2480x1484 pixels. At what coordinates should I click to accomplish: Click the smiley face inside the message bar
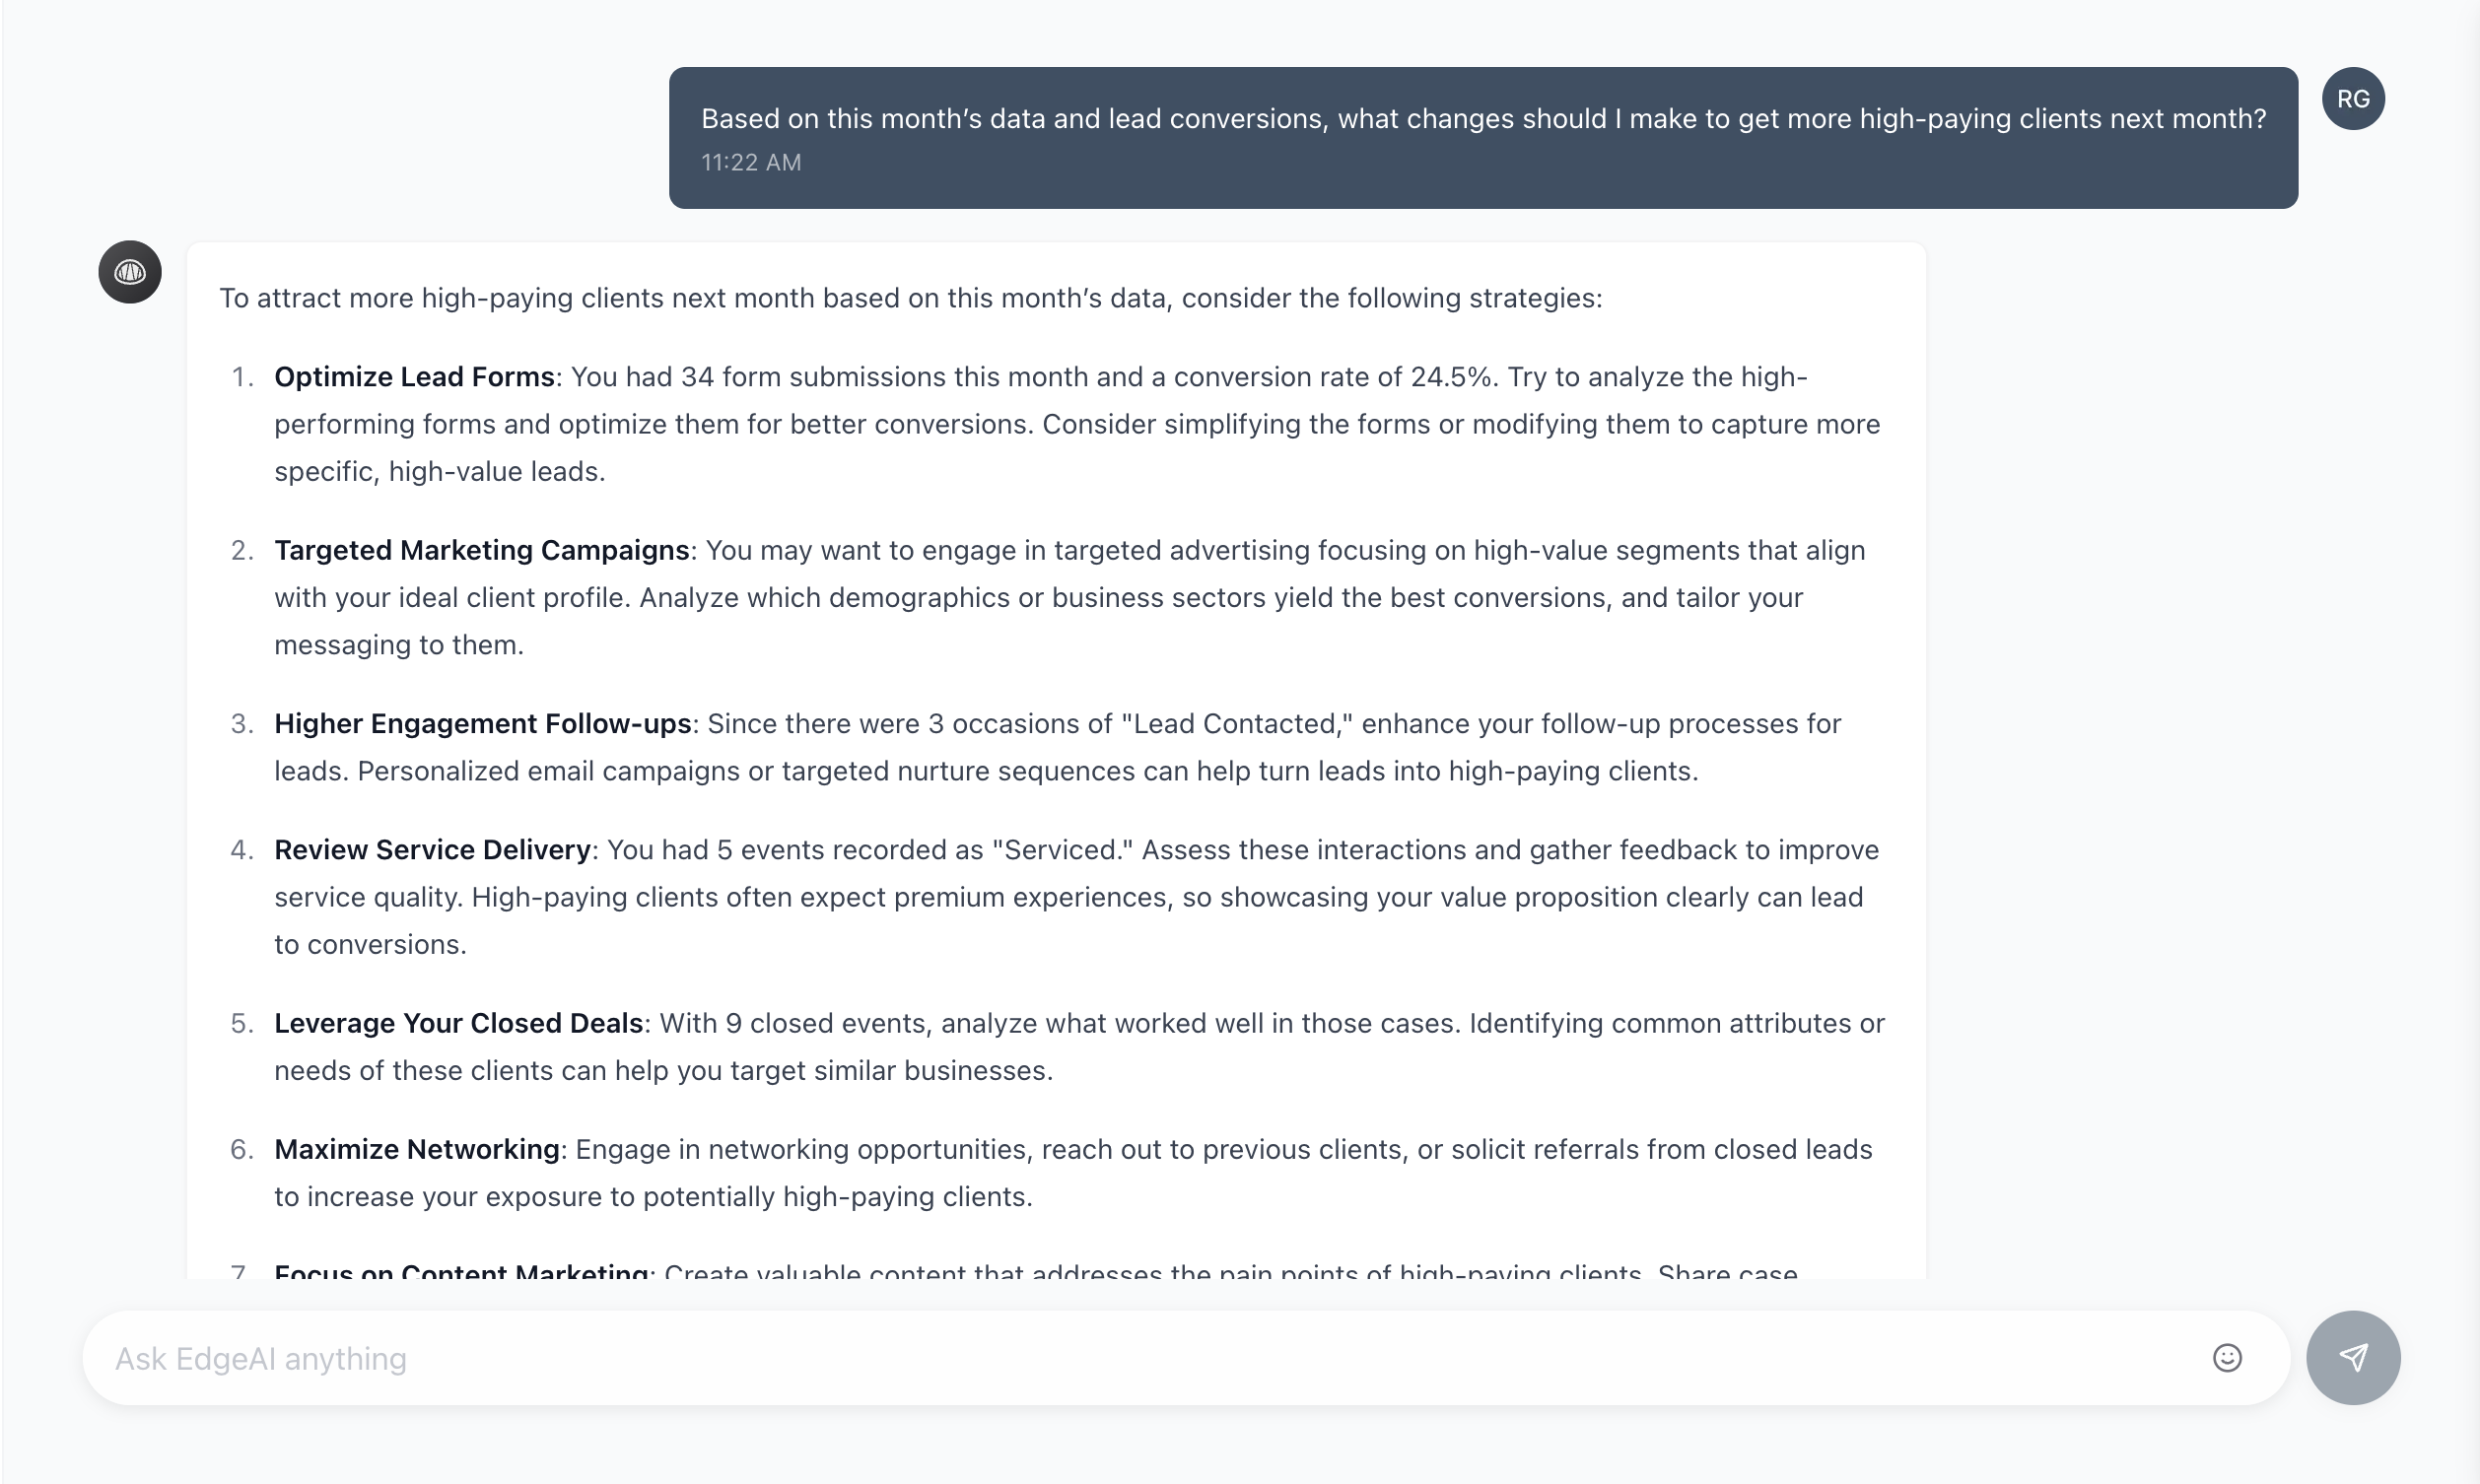click(2228, 1357)
